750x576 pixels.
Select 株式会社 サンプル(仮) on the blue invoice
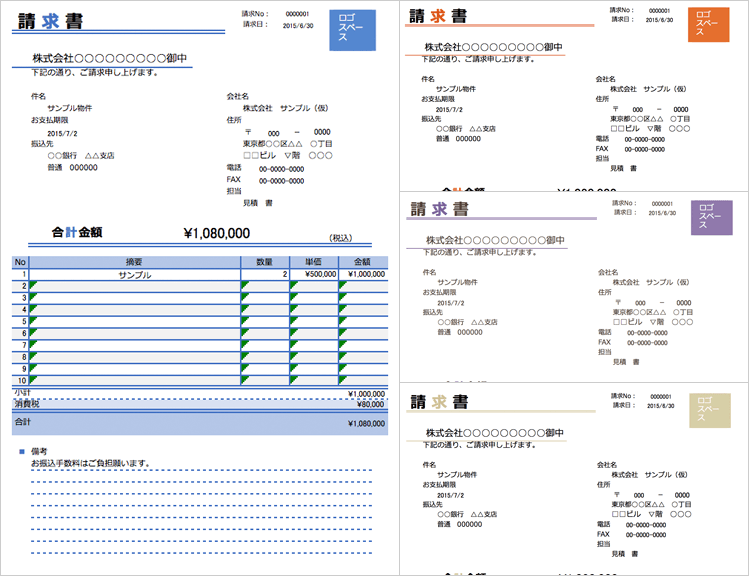[286, 108]
